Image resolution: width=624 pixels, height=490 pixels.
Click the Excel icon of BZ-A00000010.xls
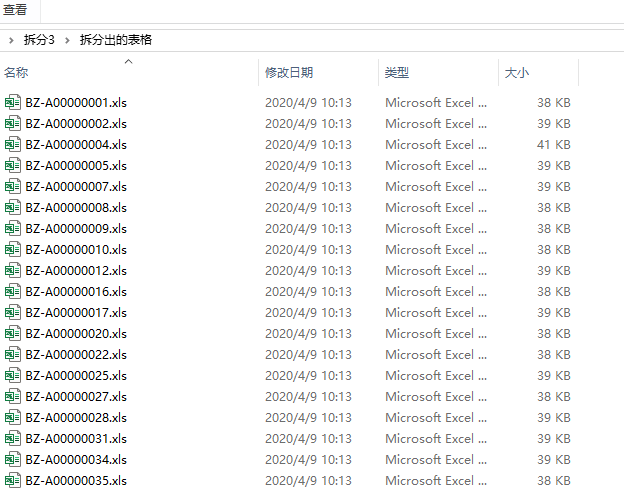13,249
